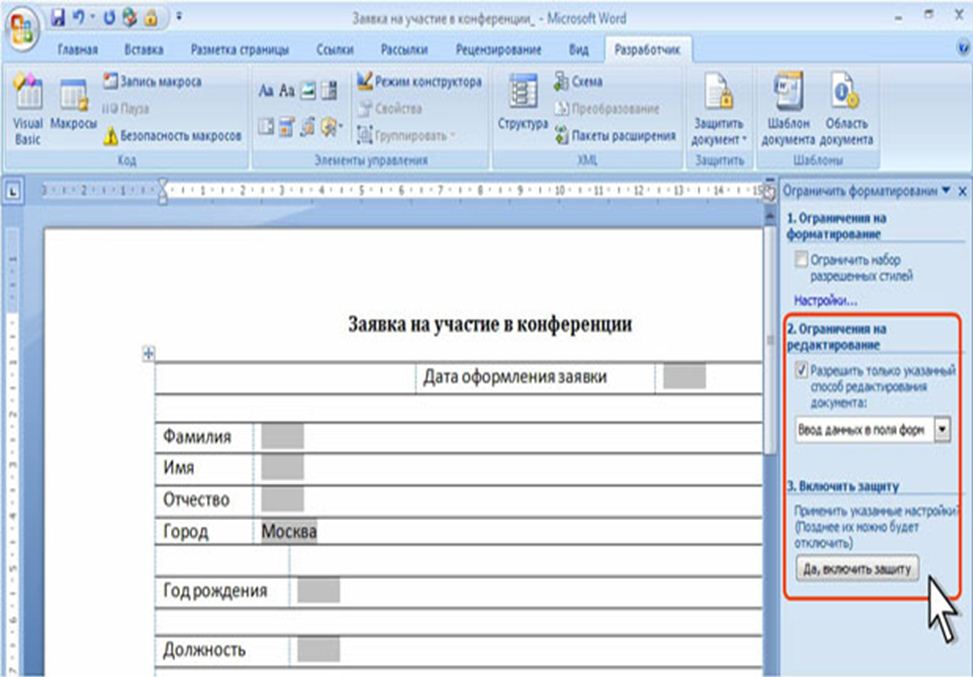The height and width of the screenshot is (677, 973).
Task: Click Область документа button
Action: pyautogui.click(x=846, y=109)
